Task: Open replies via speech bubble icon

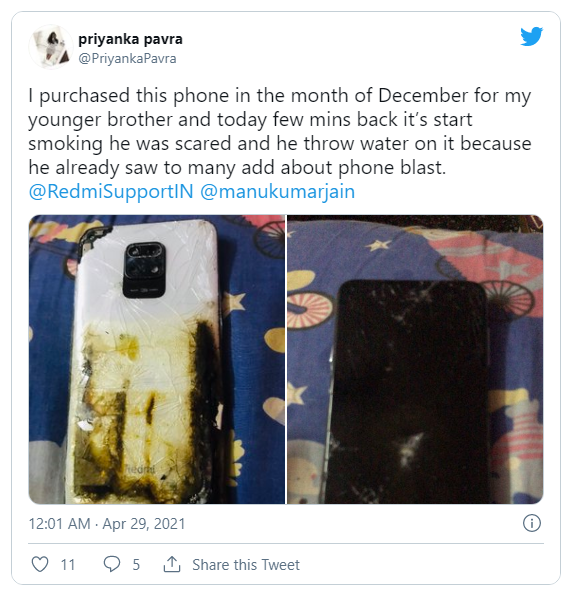Action: (112, 564)
